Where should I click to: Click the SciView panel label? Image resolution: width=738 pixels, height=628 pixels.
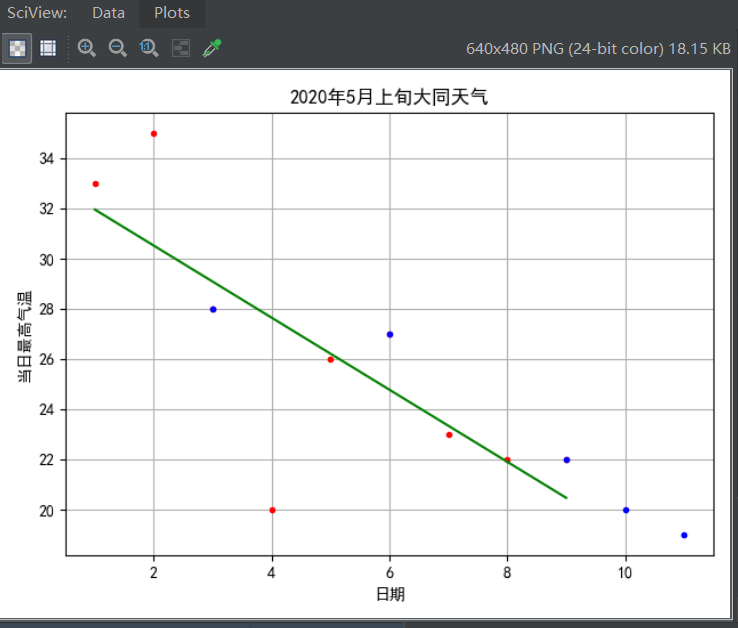coord(37,13)
